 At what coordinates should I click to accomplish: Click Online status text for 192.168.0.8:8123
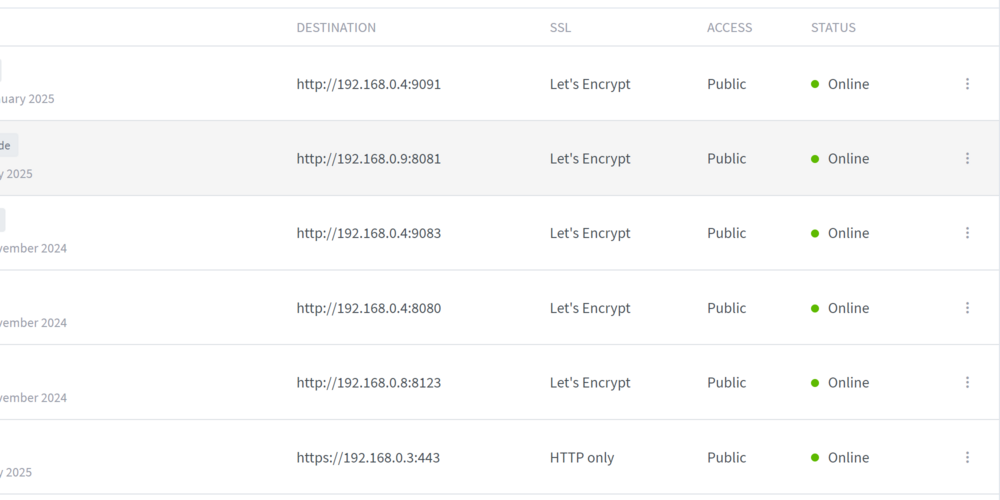coord(848,383)
